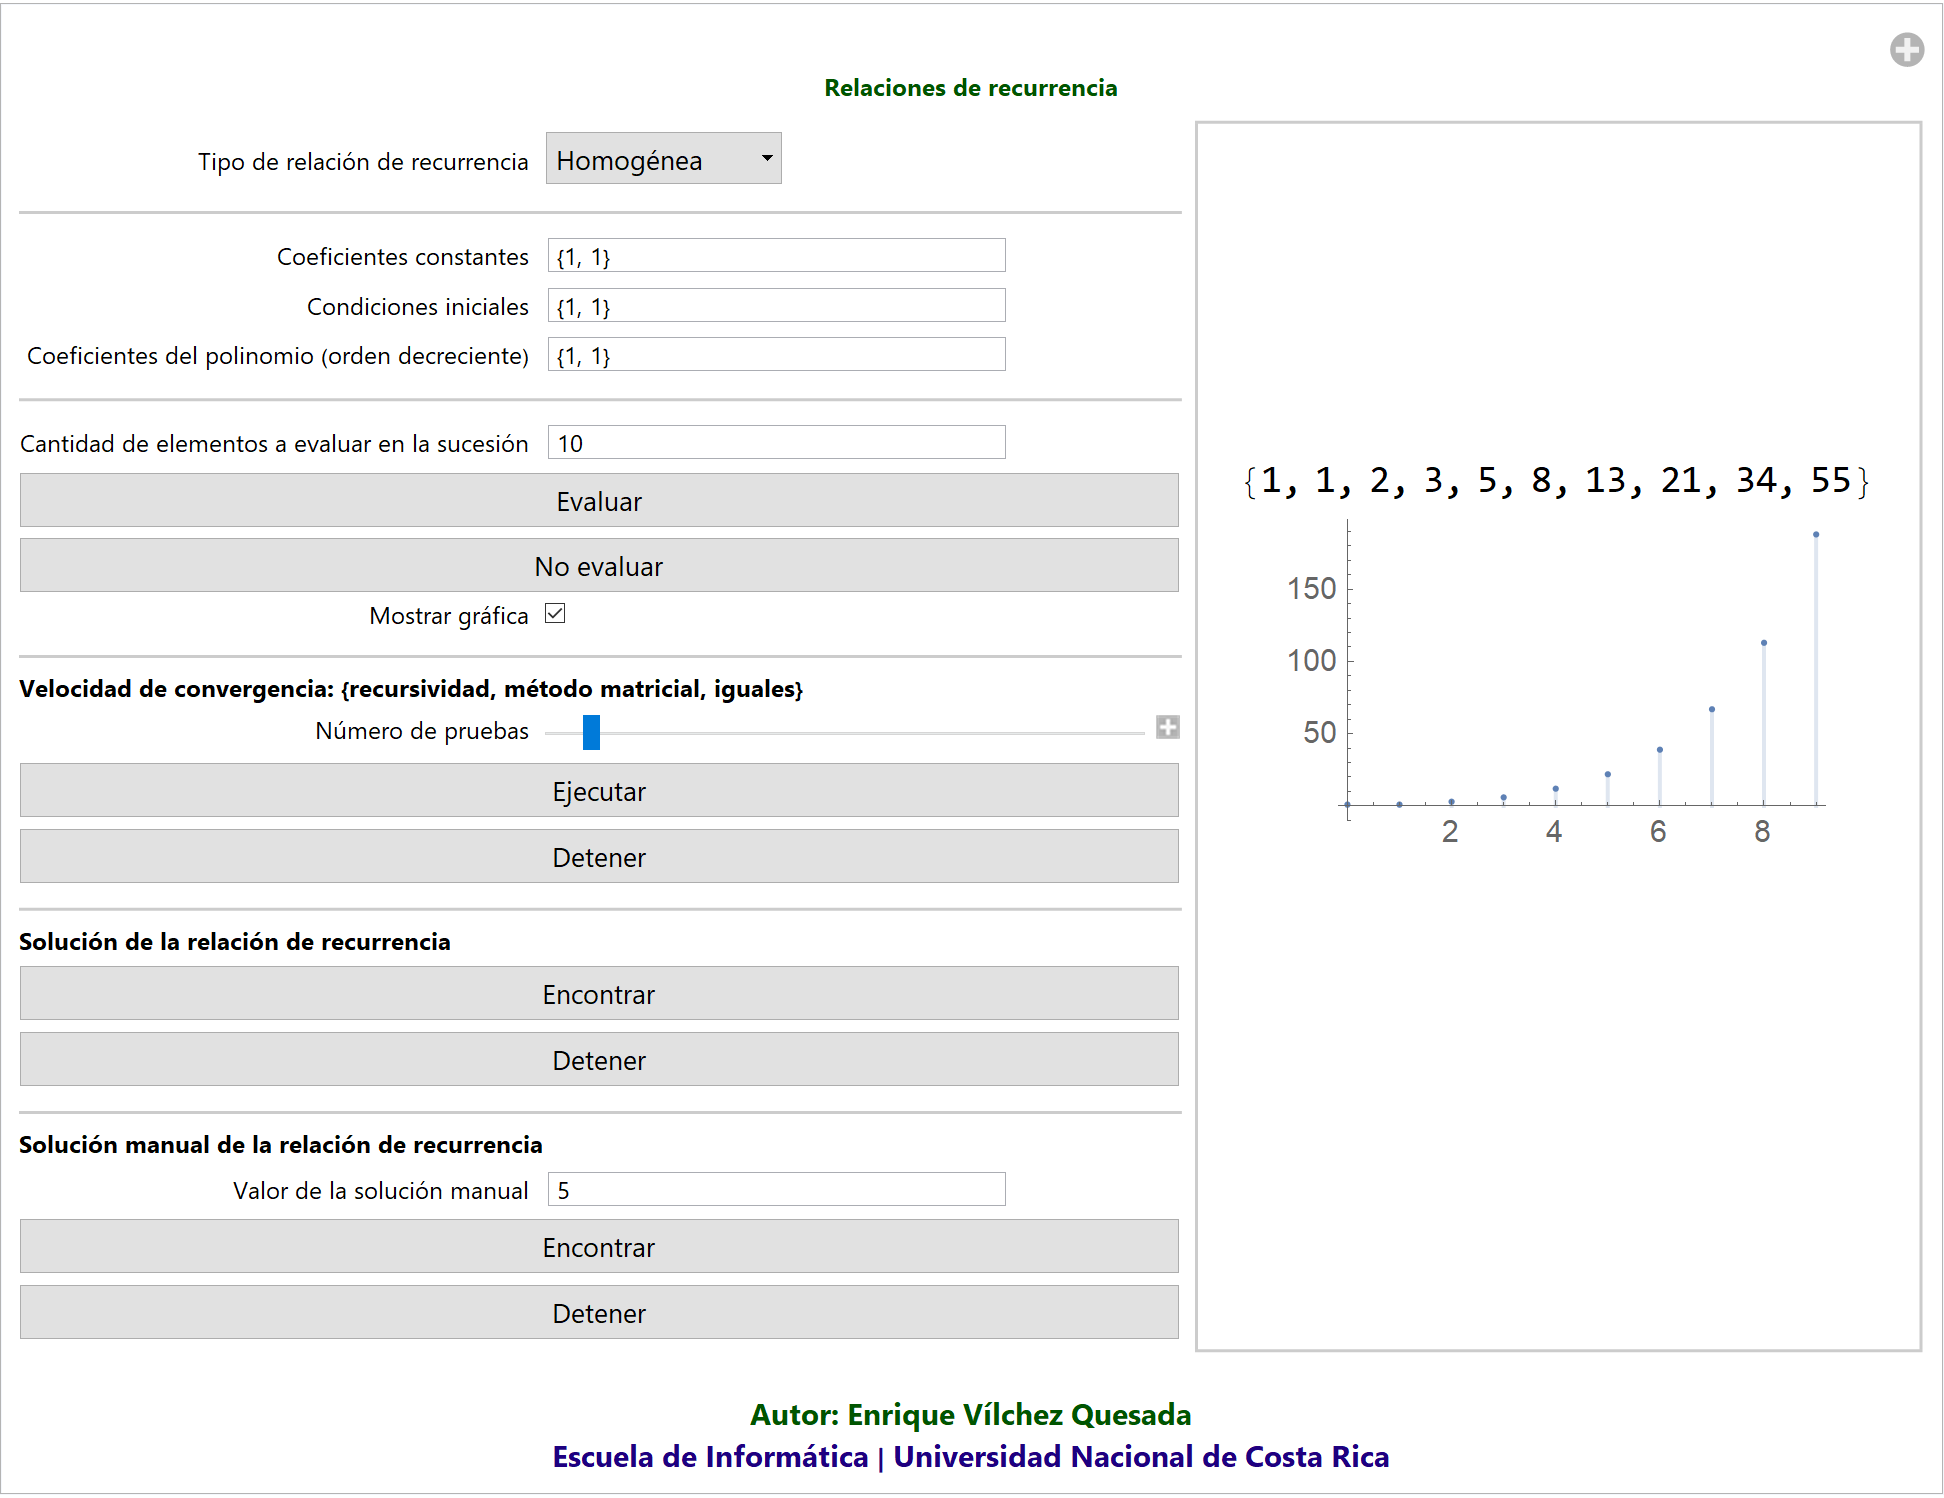Click Encontrar under Solución manual section
The width and height of the screenshot is (1944, 1498).
[599, 1247]
